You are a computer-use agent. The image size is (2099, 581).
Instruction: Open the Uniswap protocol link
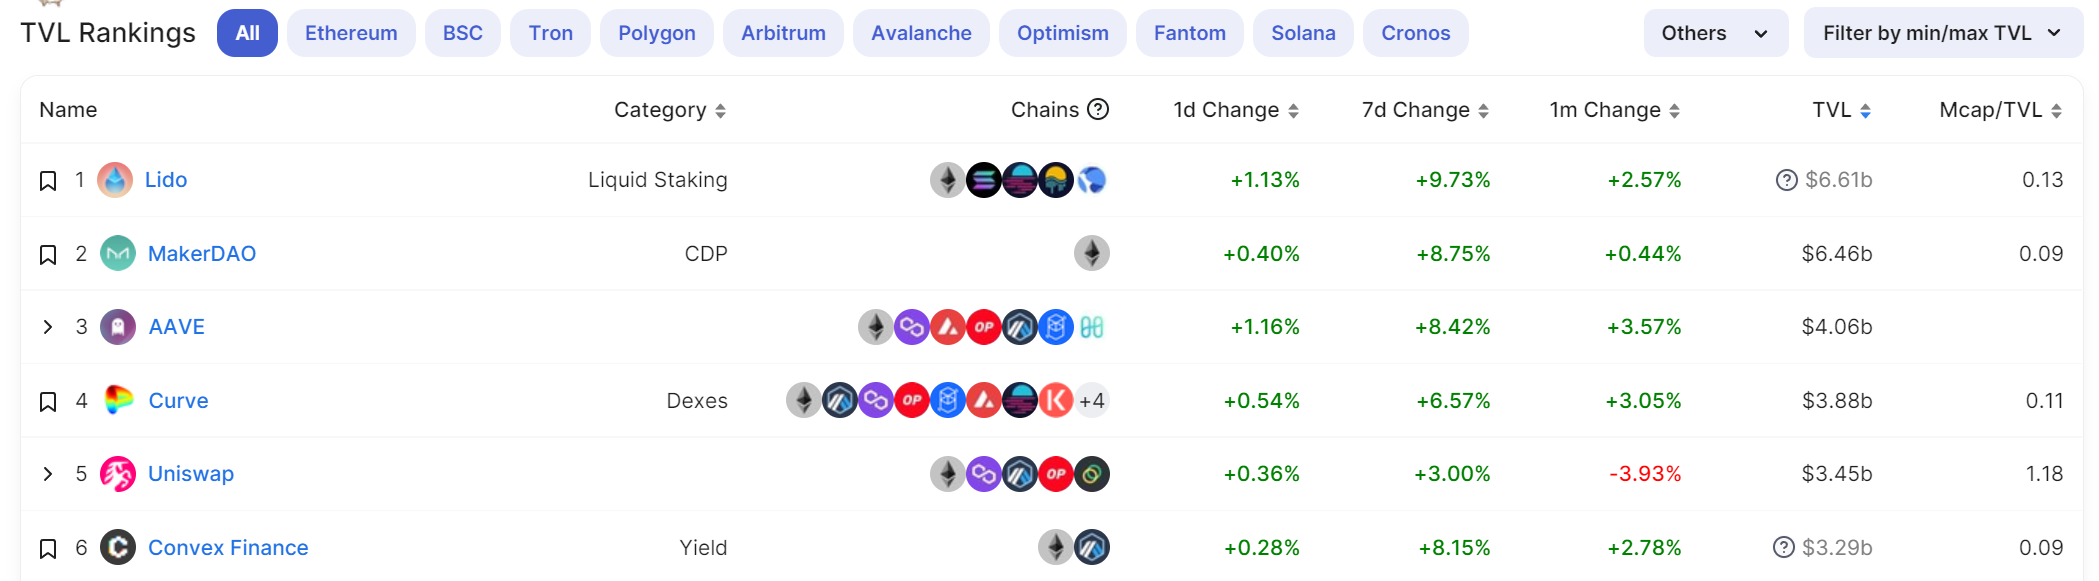coord(191,474)
